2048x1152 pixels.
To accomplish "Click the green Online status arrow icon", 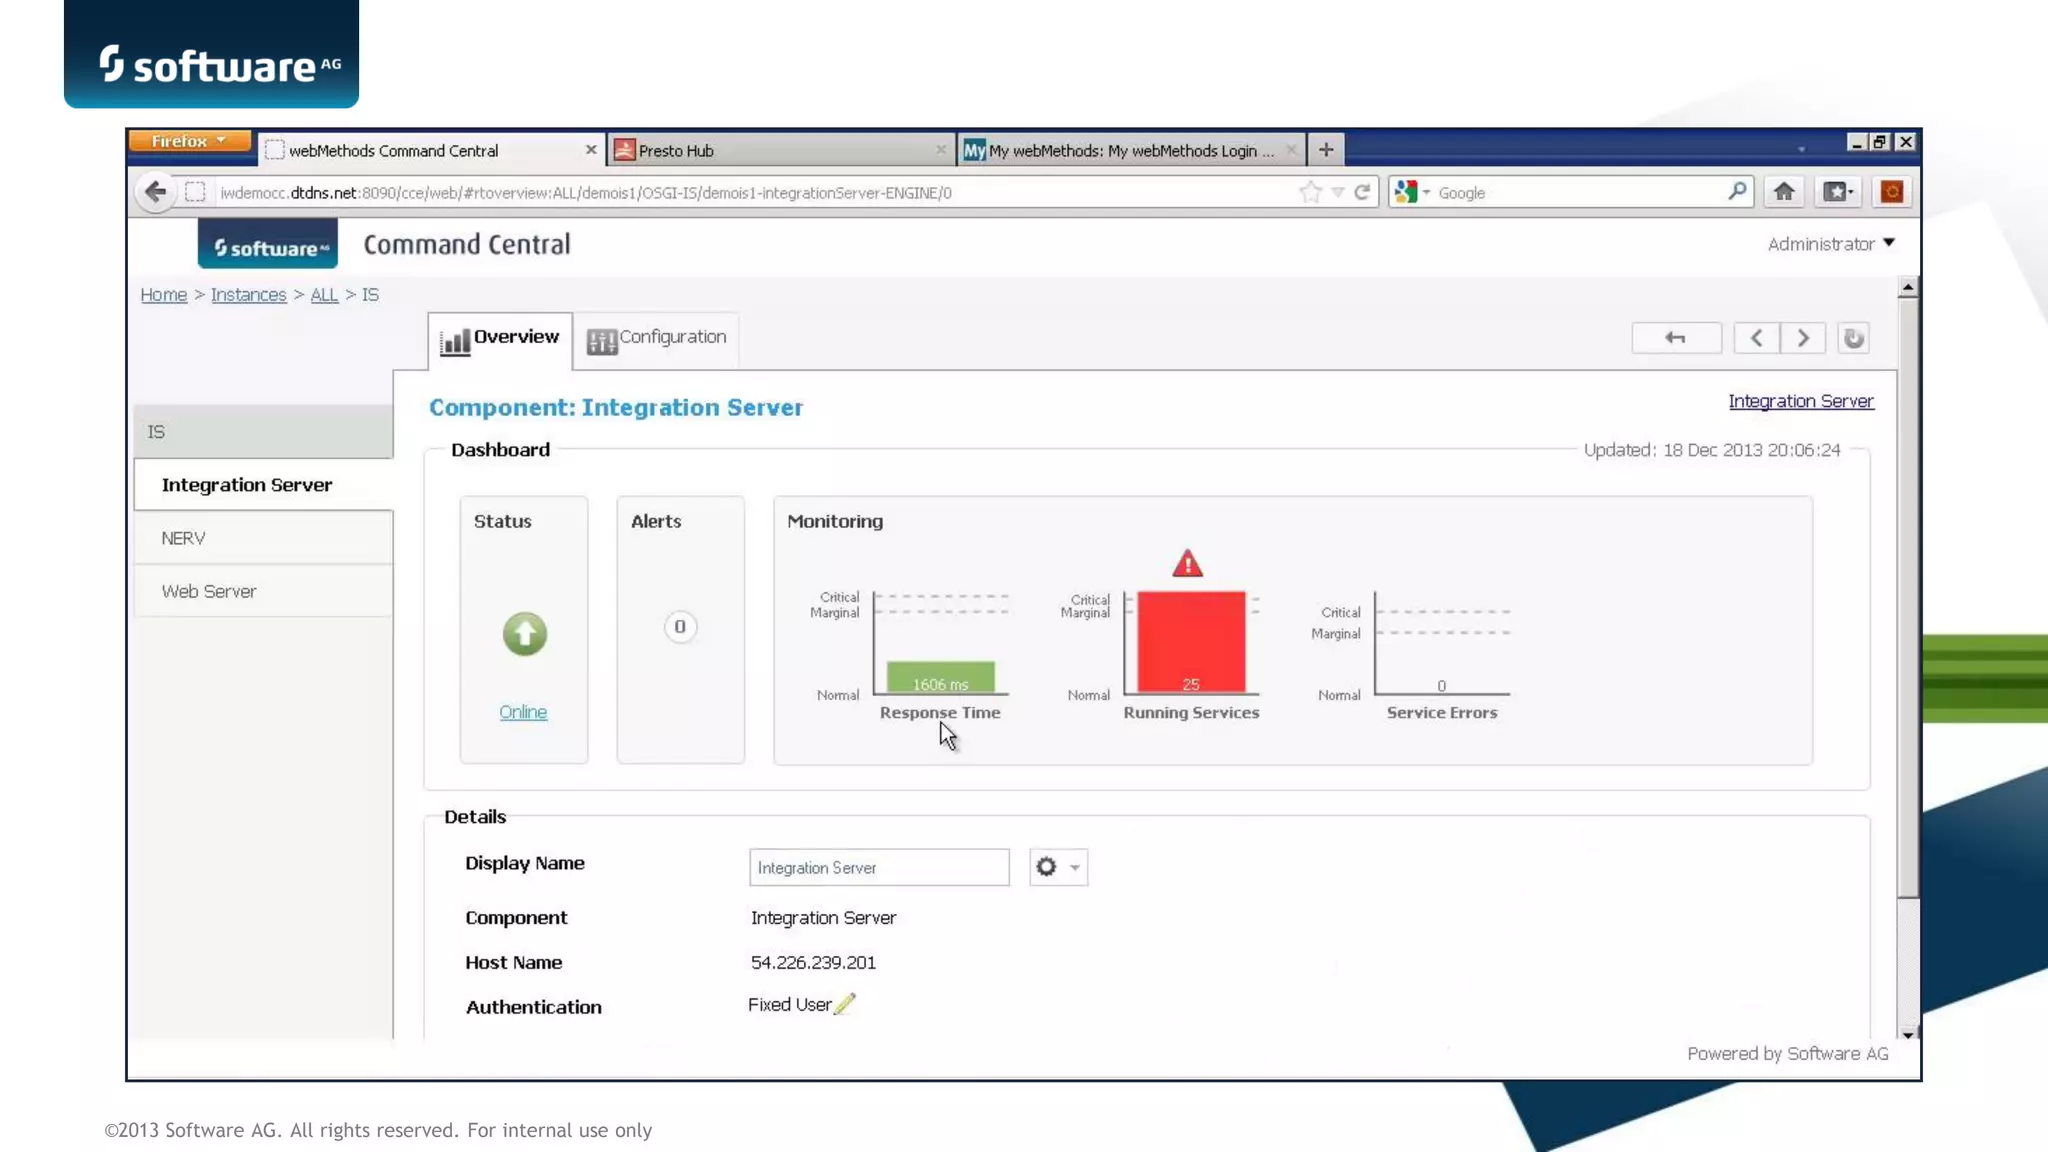I will (524, 634).
